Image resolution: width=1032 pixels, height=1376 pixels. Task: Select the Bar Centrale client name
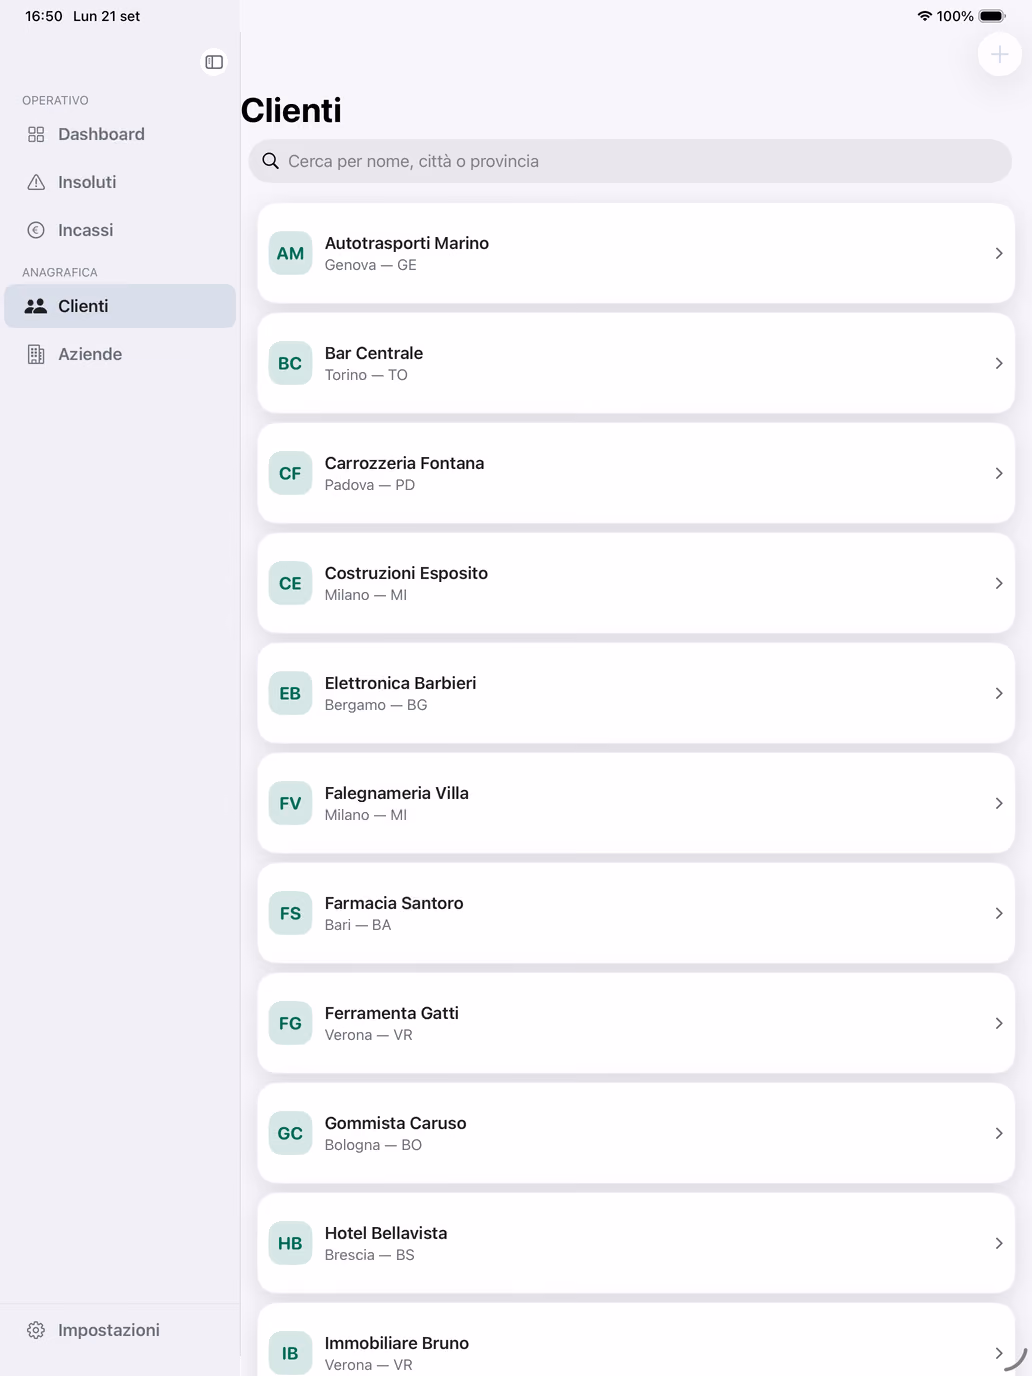[x=374, y=353]
